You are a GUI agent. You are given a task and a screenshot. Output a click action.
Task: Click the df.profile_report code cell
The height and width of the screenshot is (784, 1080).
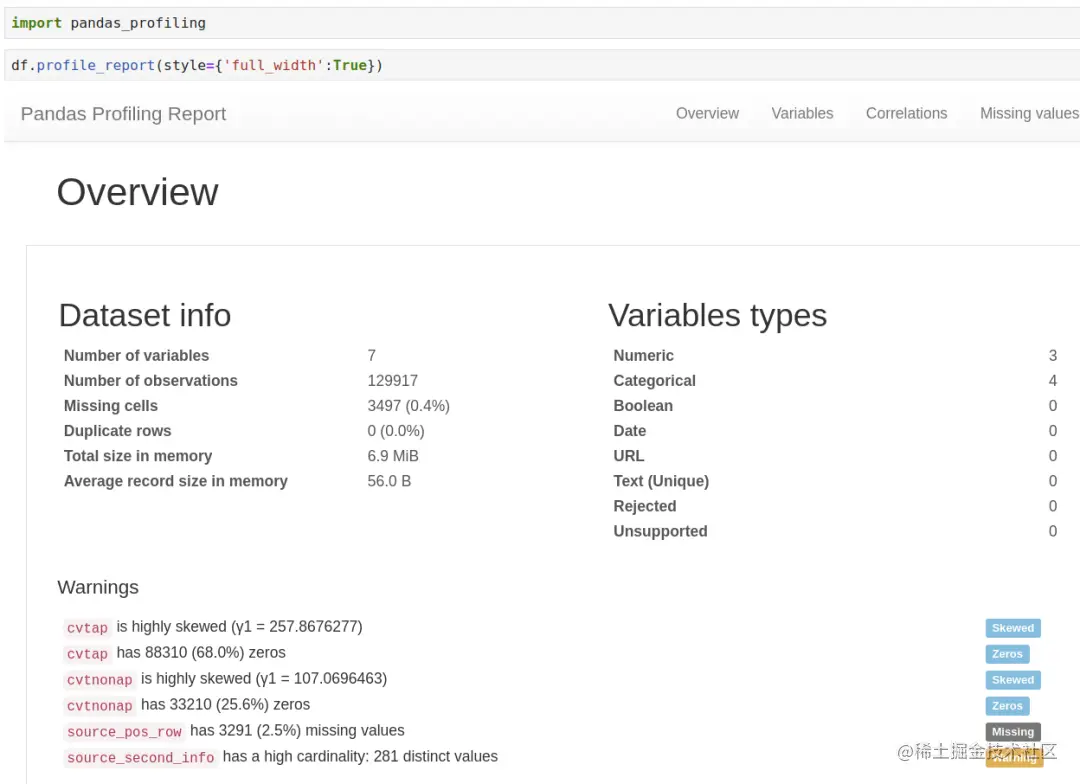point(542,65)
